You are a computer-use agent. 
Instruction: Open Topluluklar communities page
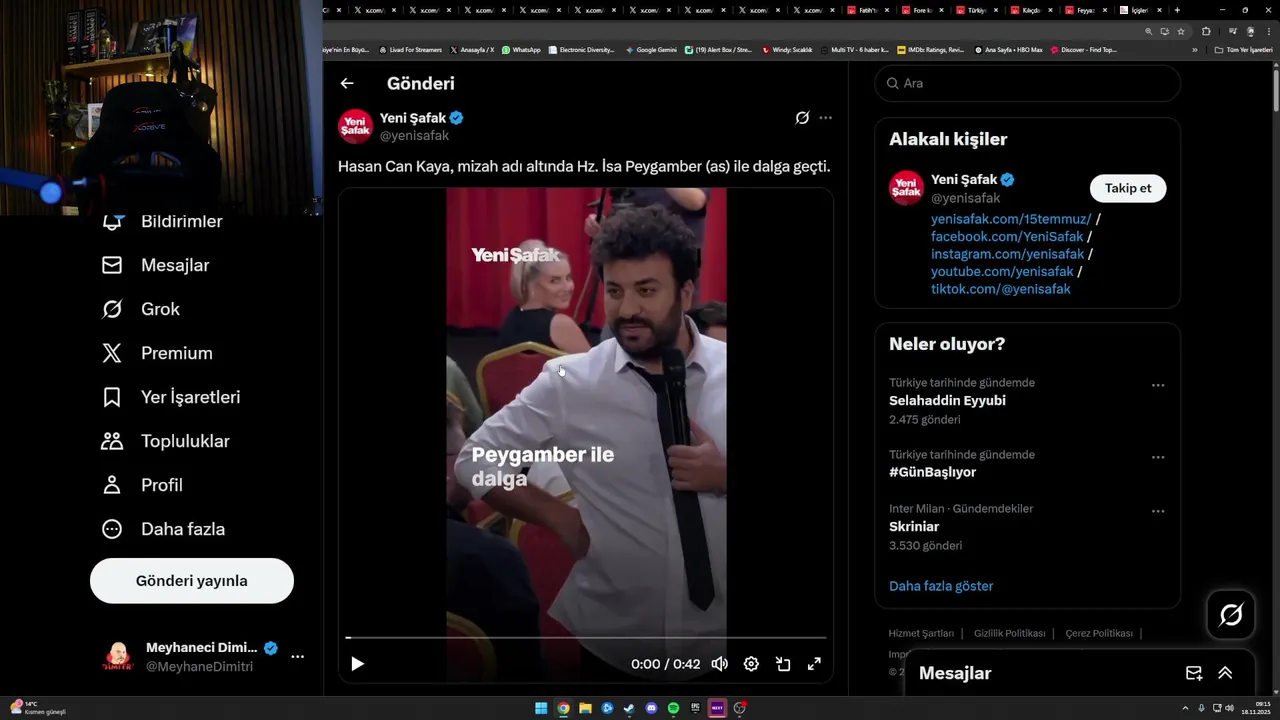165,441
